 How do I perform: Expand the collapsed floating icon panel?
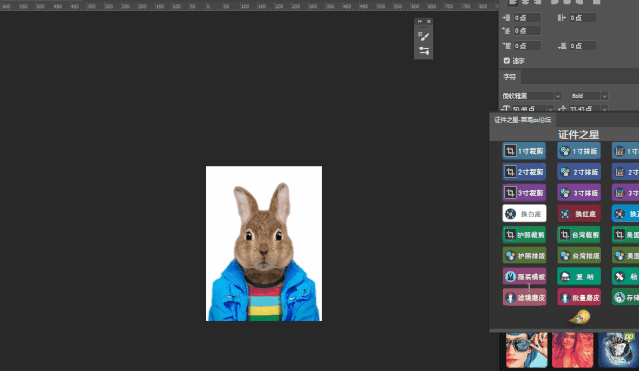pyautogui.click(x=420, y=21)
